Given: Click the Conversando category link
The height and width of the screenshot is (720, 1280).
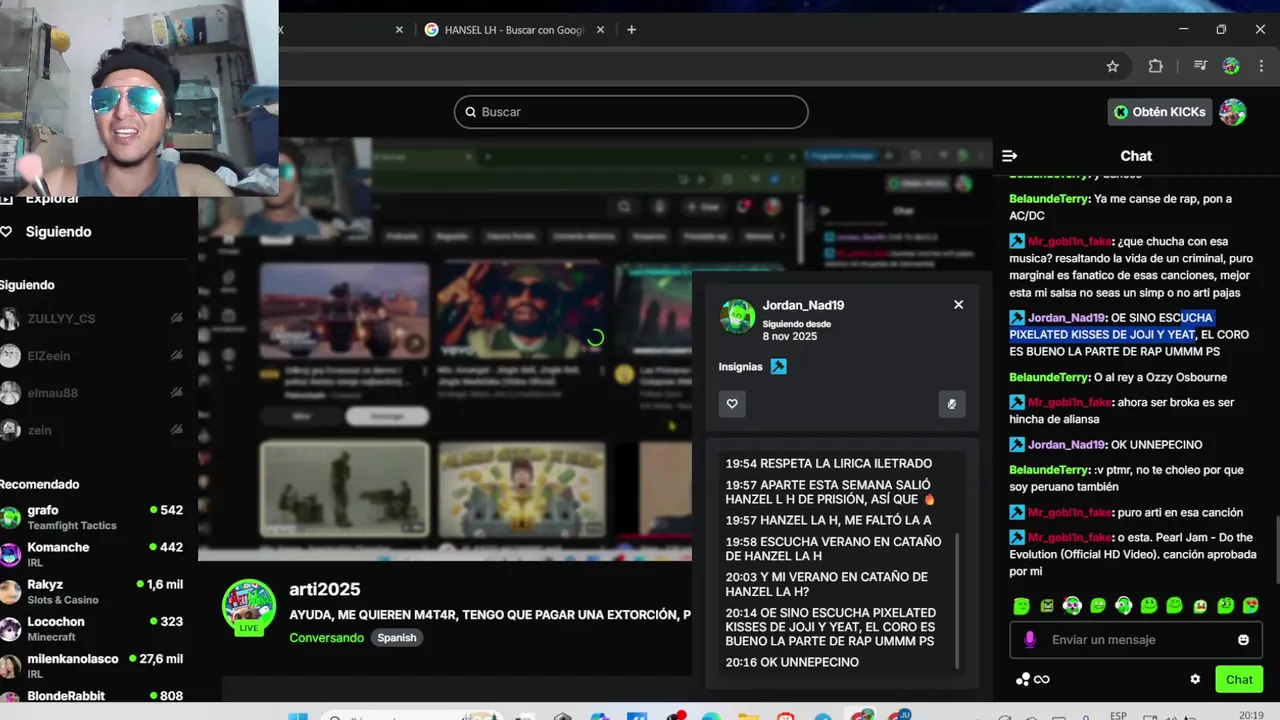Looking at the screenshot, I should point(326,638).
